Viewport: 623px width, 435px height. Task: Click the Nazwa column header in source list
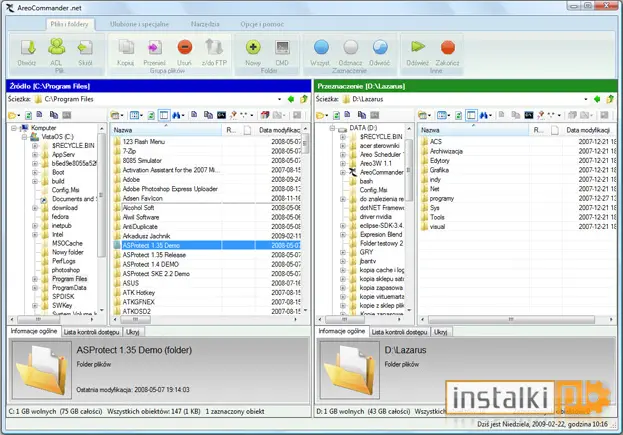pyautogui.click(x=167, y=130)
